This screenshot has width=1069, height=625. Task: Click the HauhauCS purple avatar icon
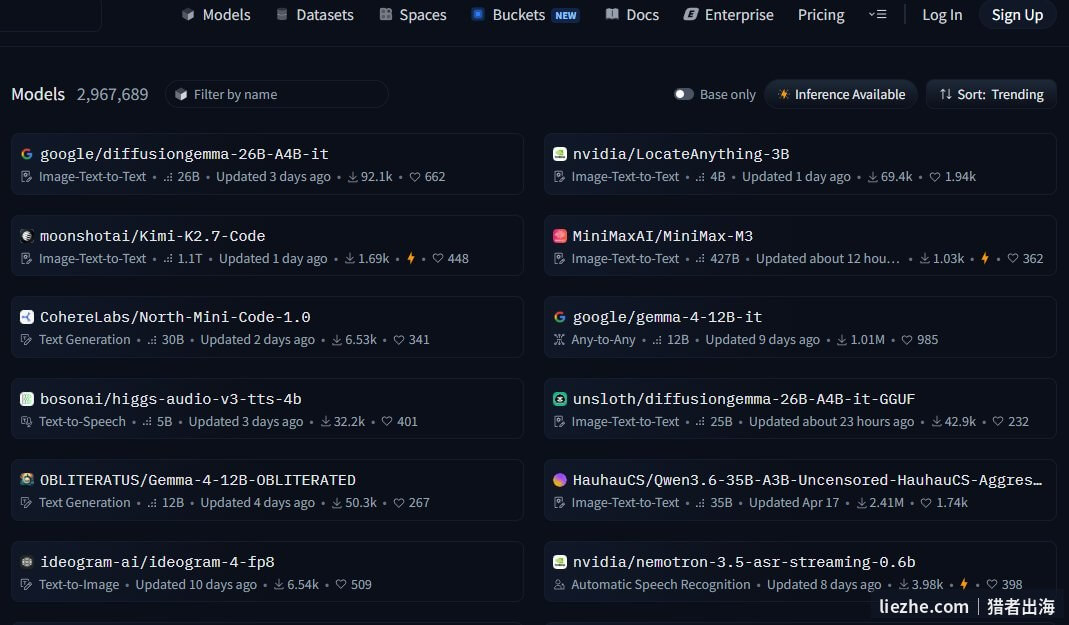[560, 480]
